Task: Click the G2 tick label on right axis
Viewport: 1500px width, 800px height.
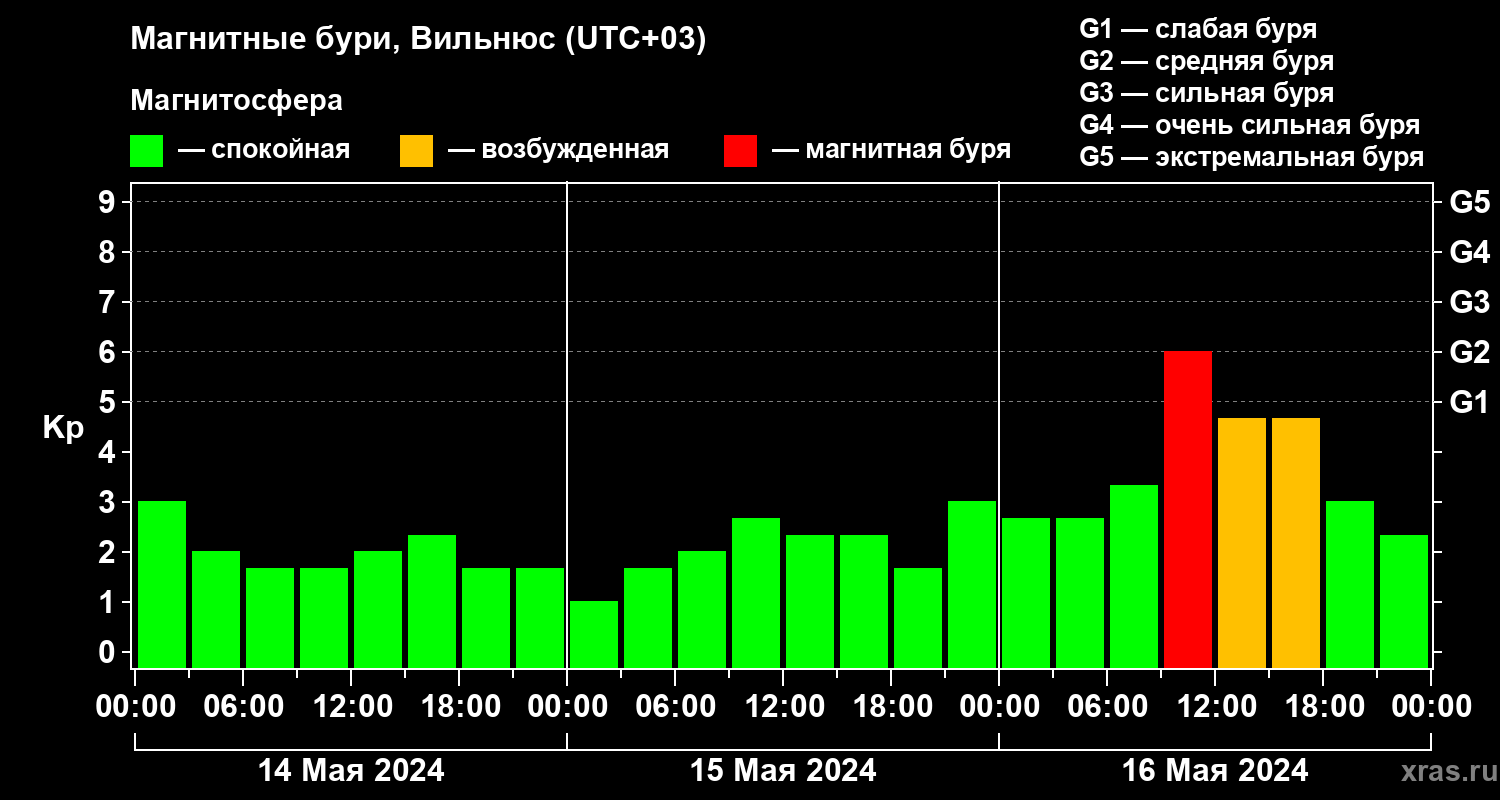Action: coord(1469,352)
